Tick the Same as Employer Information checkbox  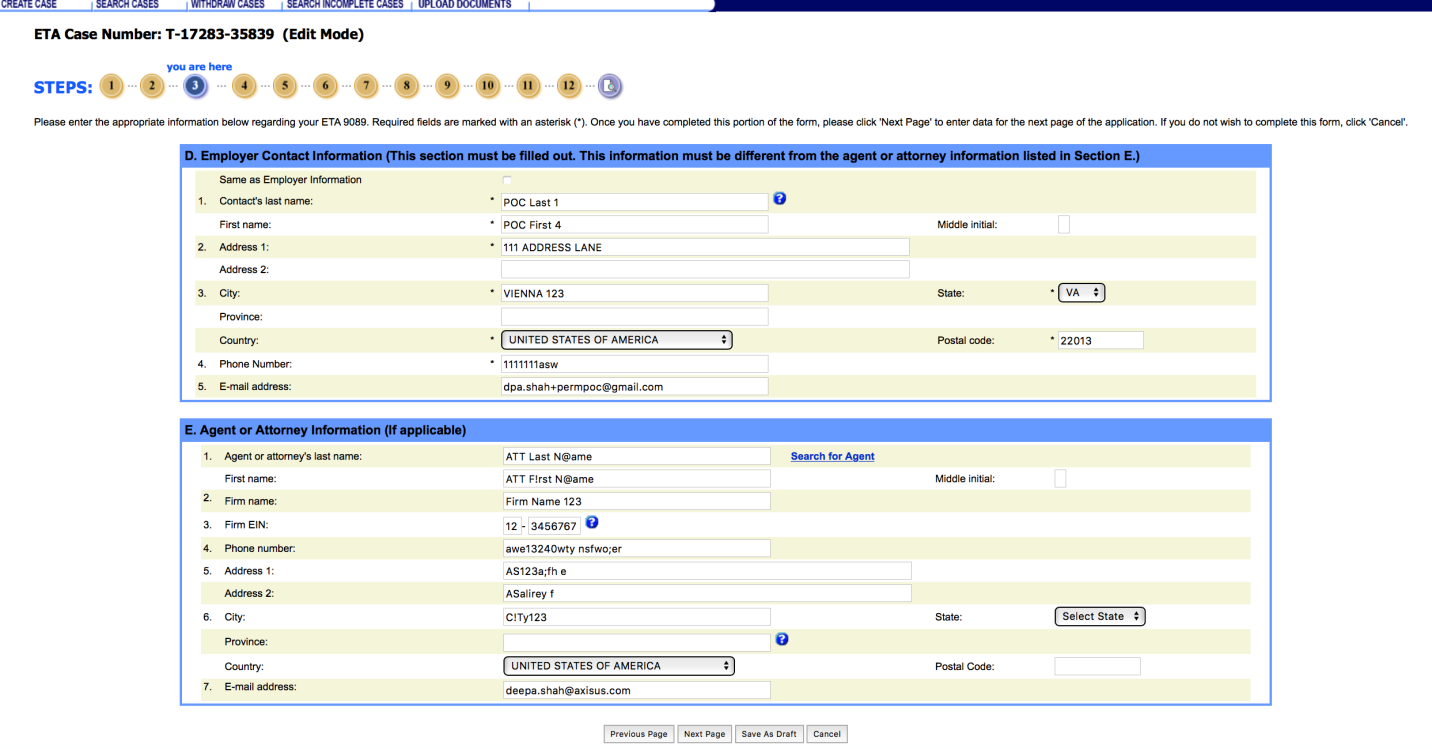tap(507, 180)
